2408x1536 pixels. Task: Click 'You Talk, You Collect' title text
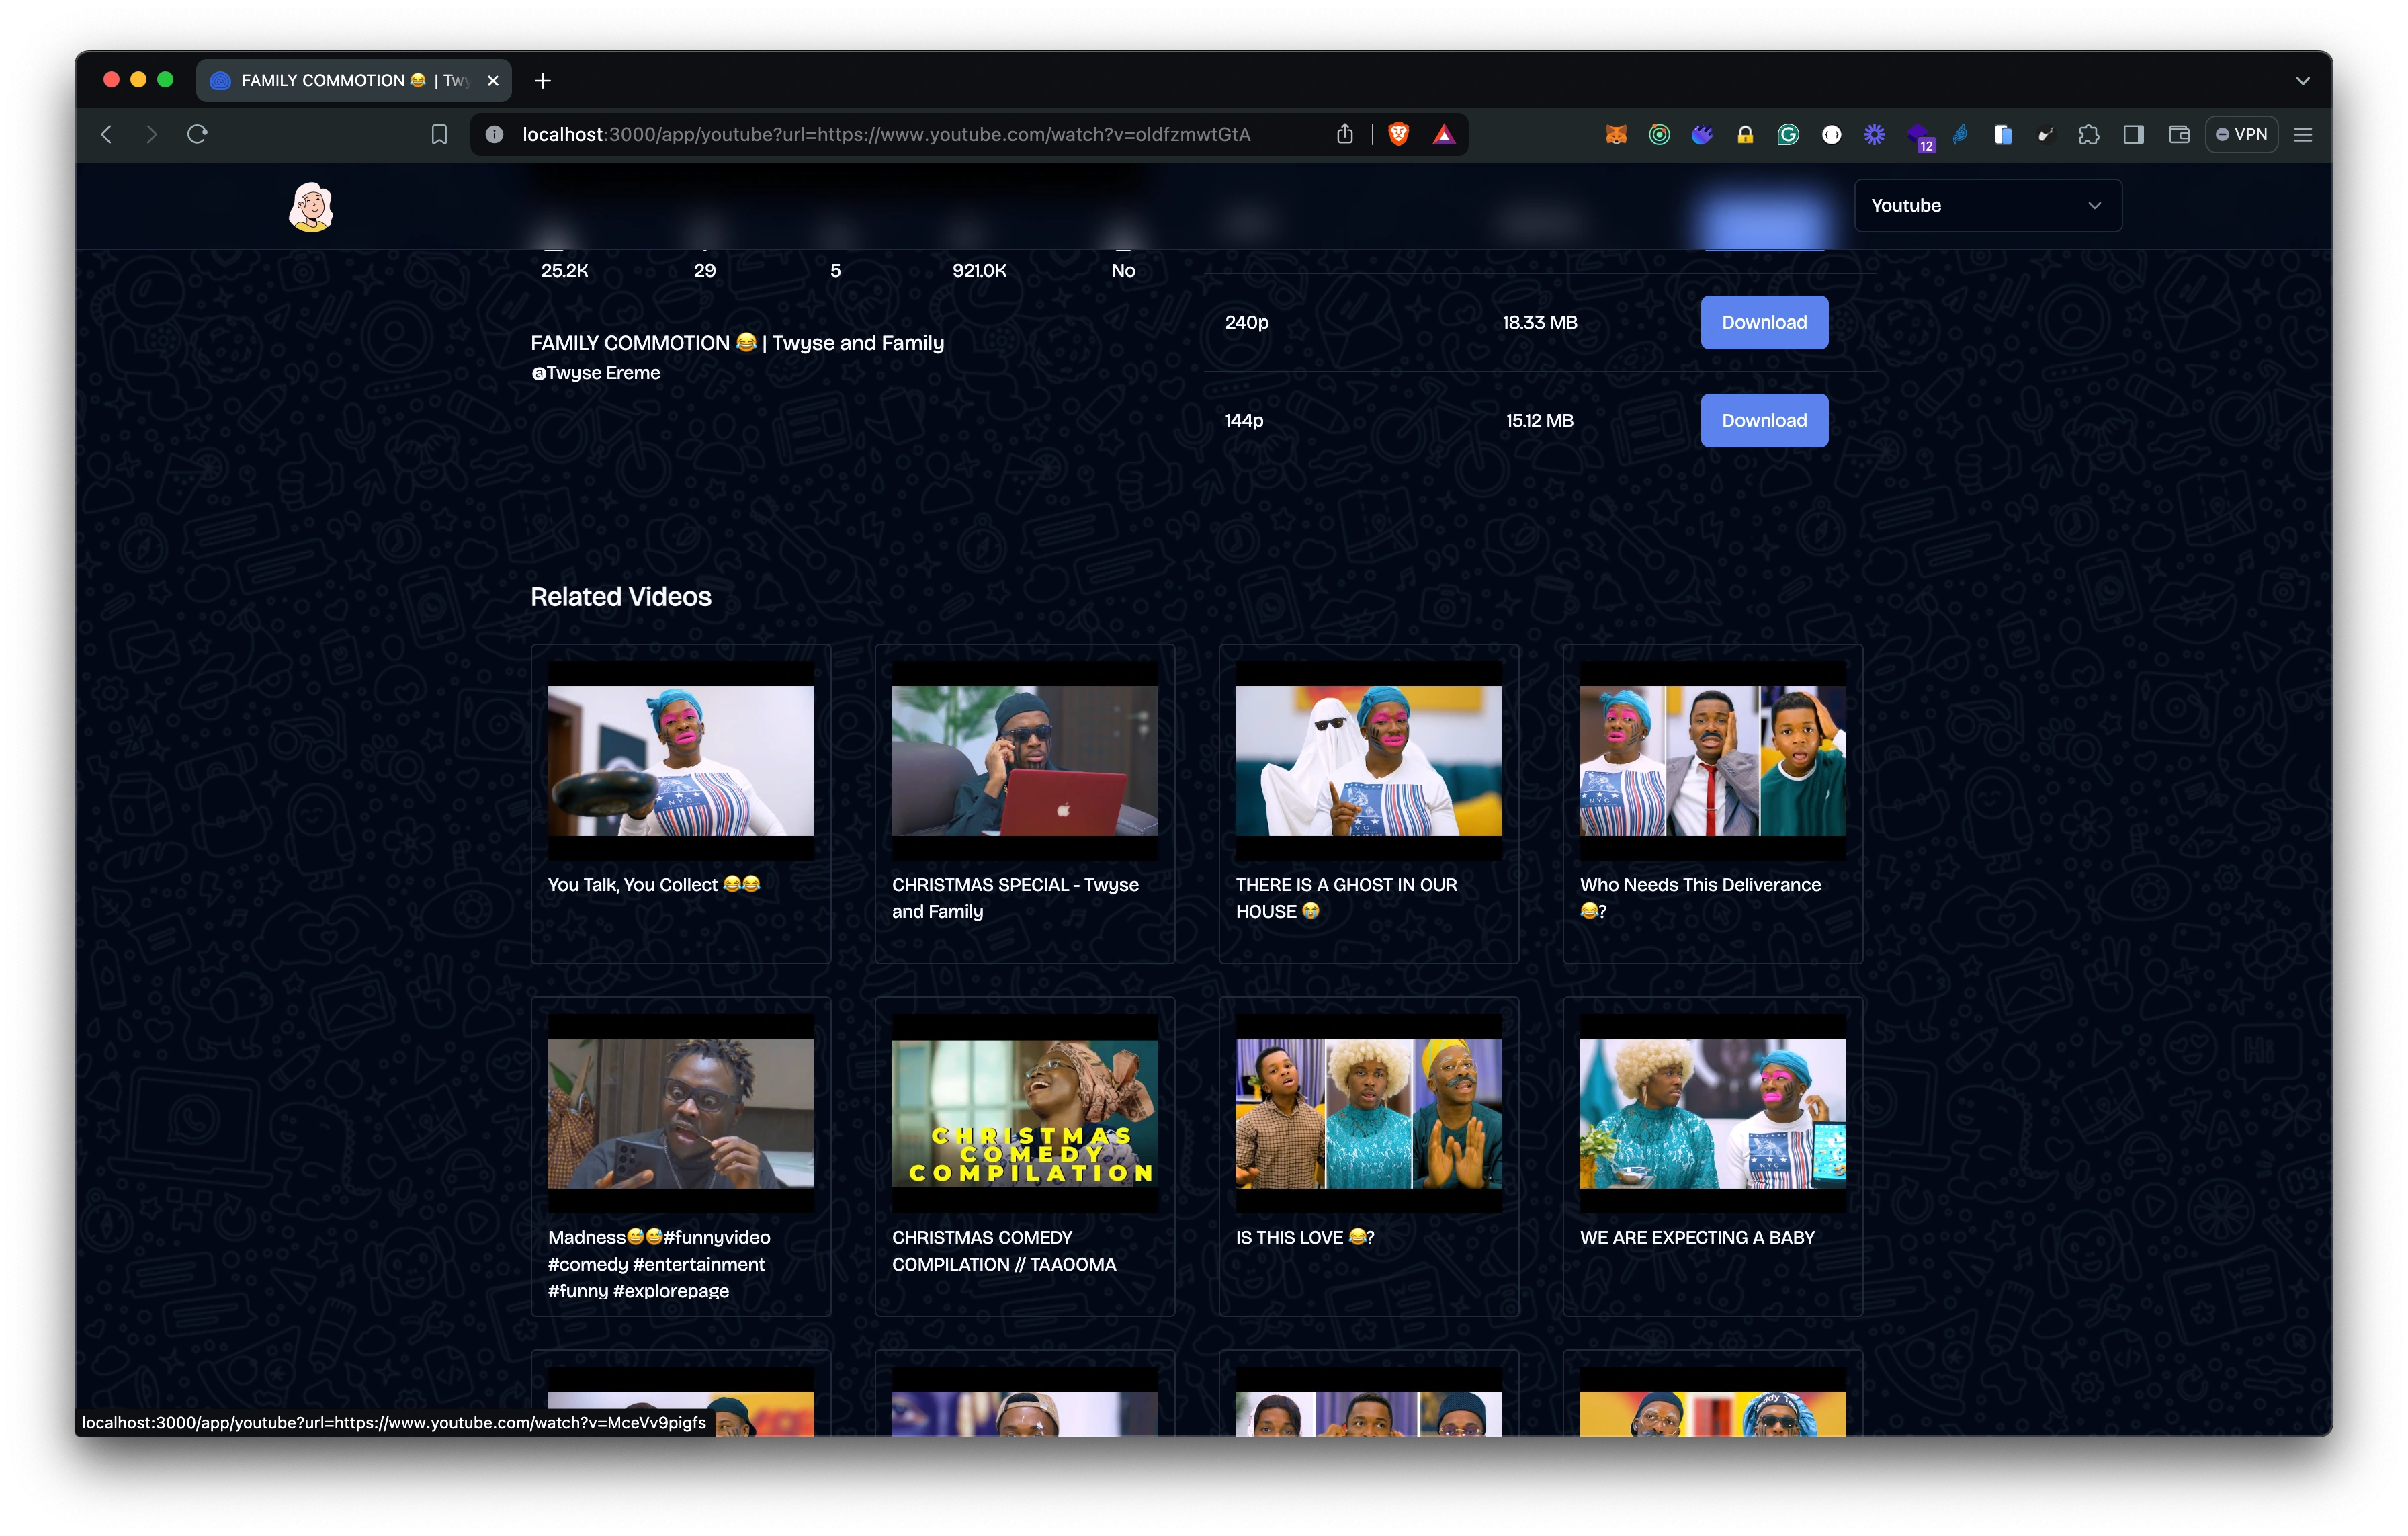(654, 885)
